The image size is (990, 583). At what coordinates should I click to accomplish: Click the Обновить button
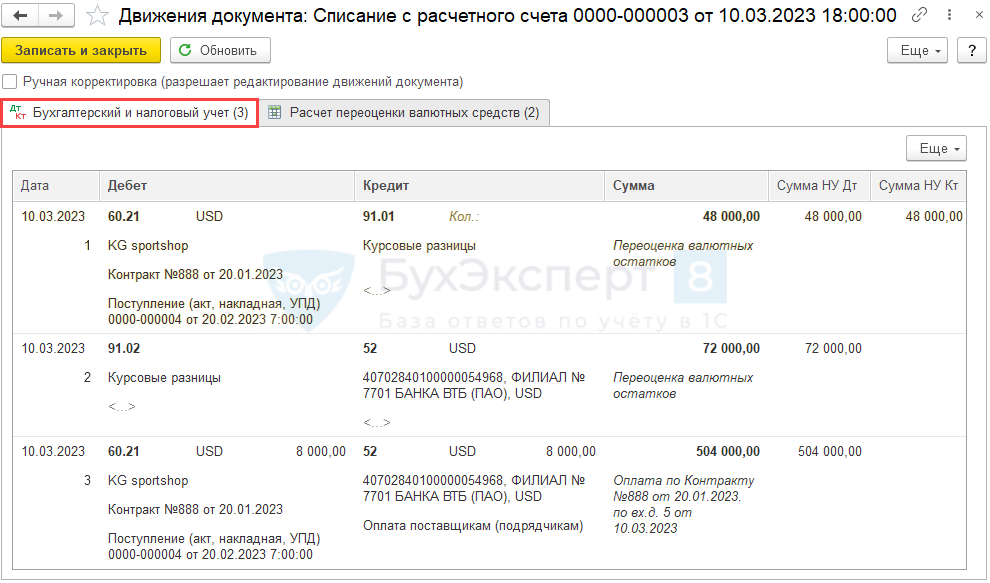pyautogui.click(x=220, y=51)
